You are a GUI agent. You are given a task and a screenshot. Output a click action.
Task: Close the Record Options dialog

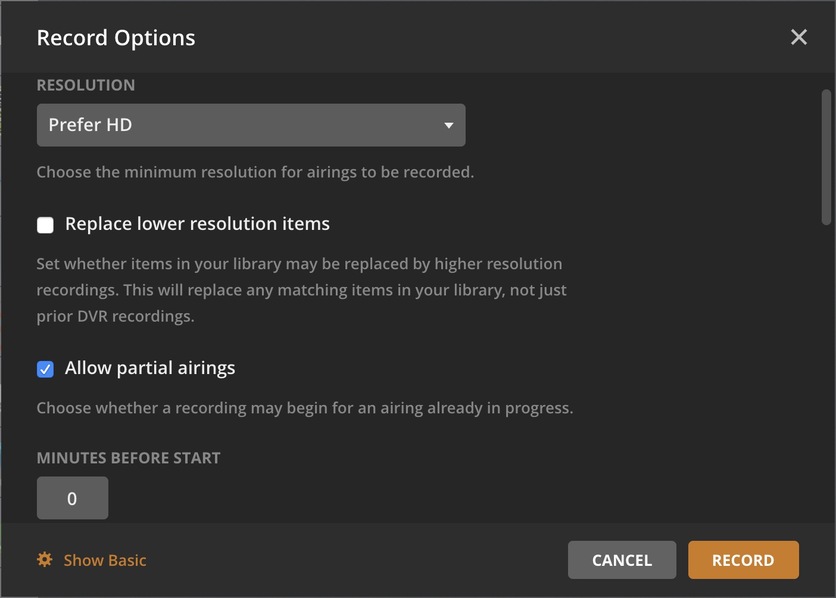[798, 37]
